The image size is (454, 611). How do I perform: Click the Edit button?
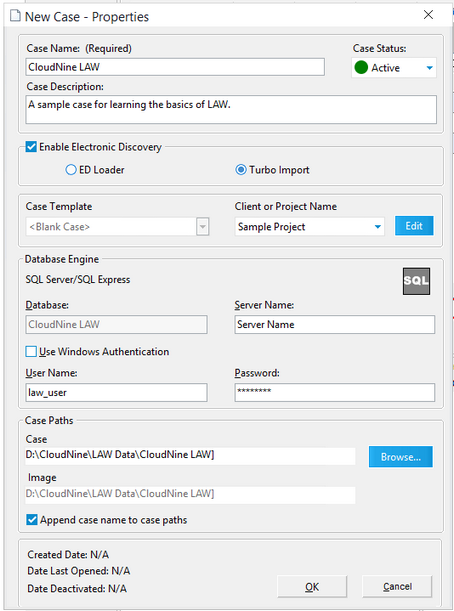[414, 226]
